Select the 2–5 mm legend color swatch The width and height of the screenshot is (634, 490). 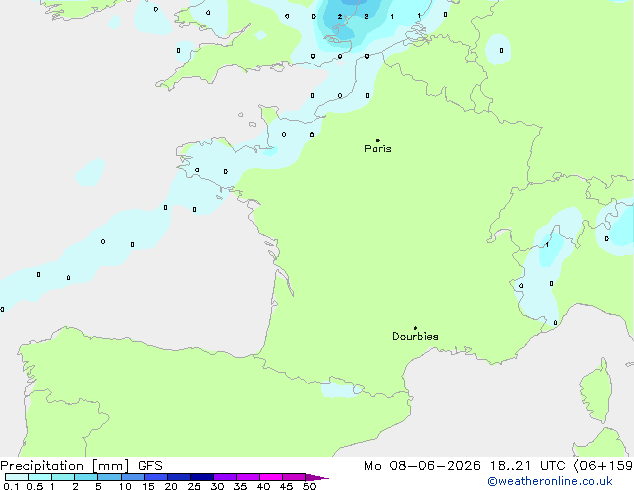coord(86,477)
